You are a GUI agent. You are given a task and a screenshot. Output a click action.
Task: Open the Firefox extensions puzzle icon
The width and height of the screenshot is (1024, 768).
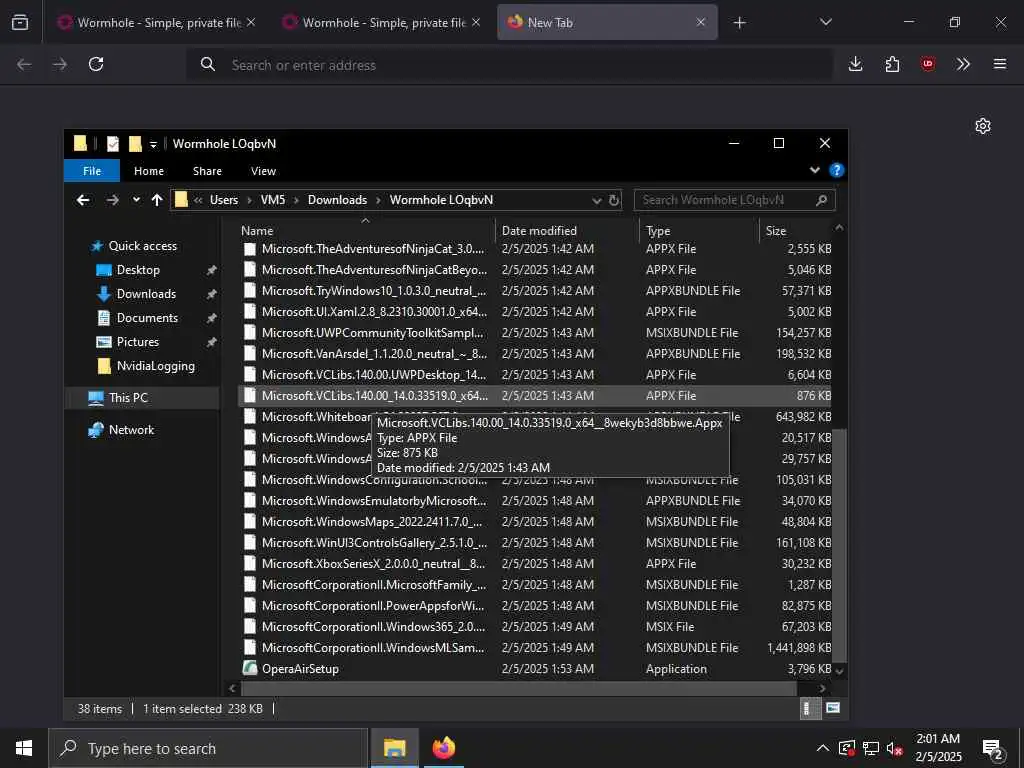[x=892, y=64]
